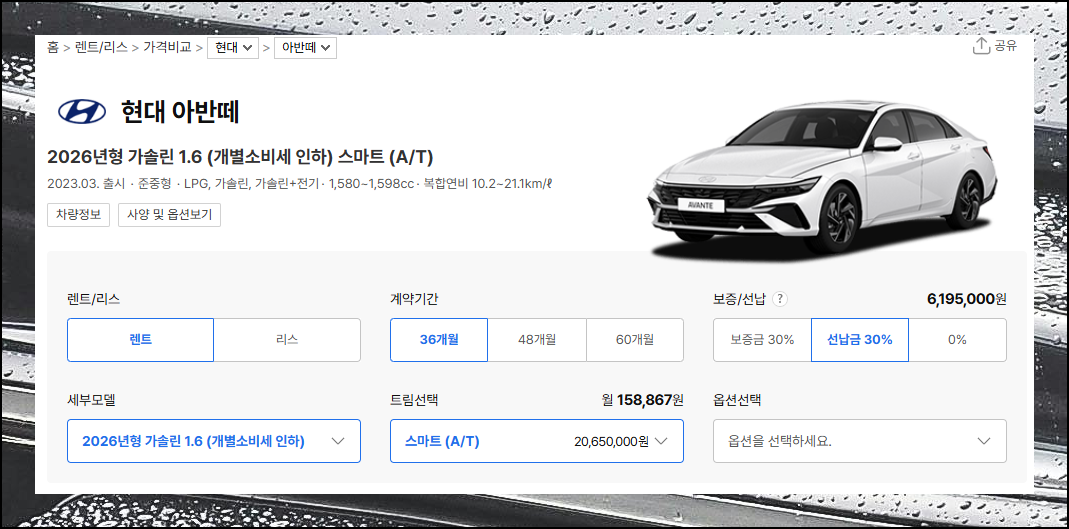
Task: Open the 현대 brand breadcrumb dropdown
Action: click(x=233, y=48)
